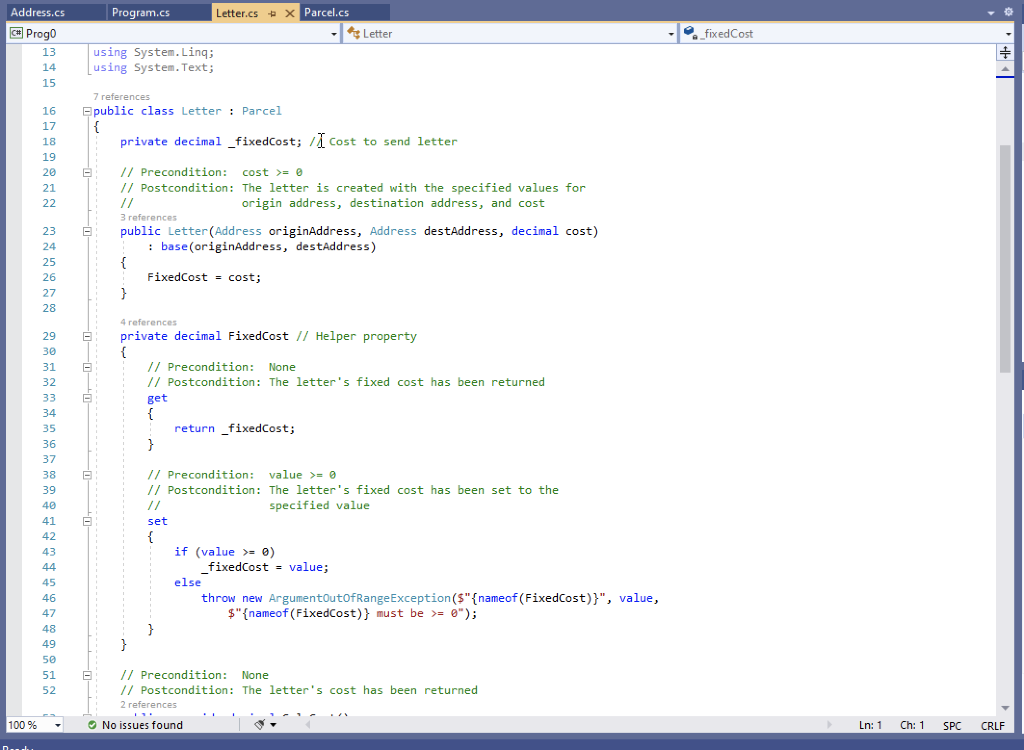Screen dimensions: 1024x750
Task: Open the 4 references CodeLens link
Action: tap(148, 322)
